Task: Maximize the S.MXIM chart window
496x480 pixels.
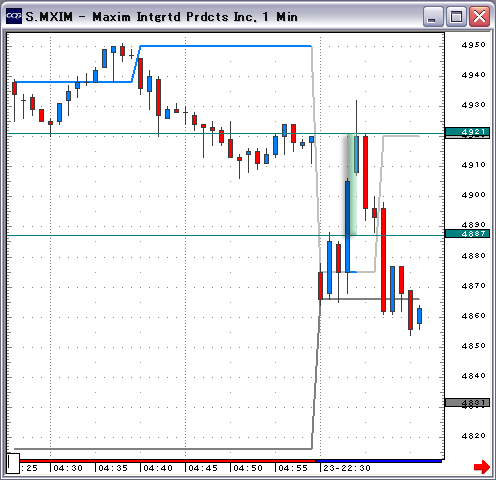Action: [x=456, y=16]
